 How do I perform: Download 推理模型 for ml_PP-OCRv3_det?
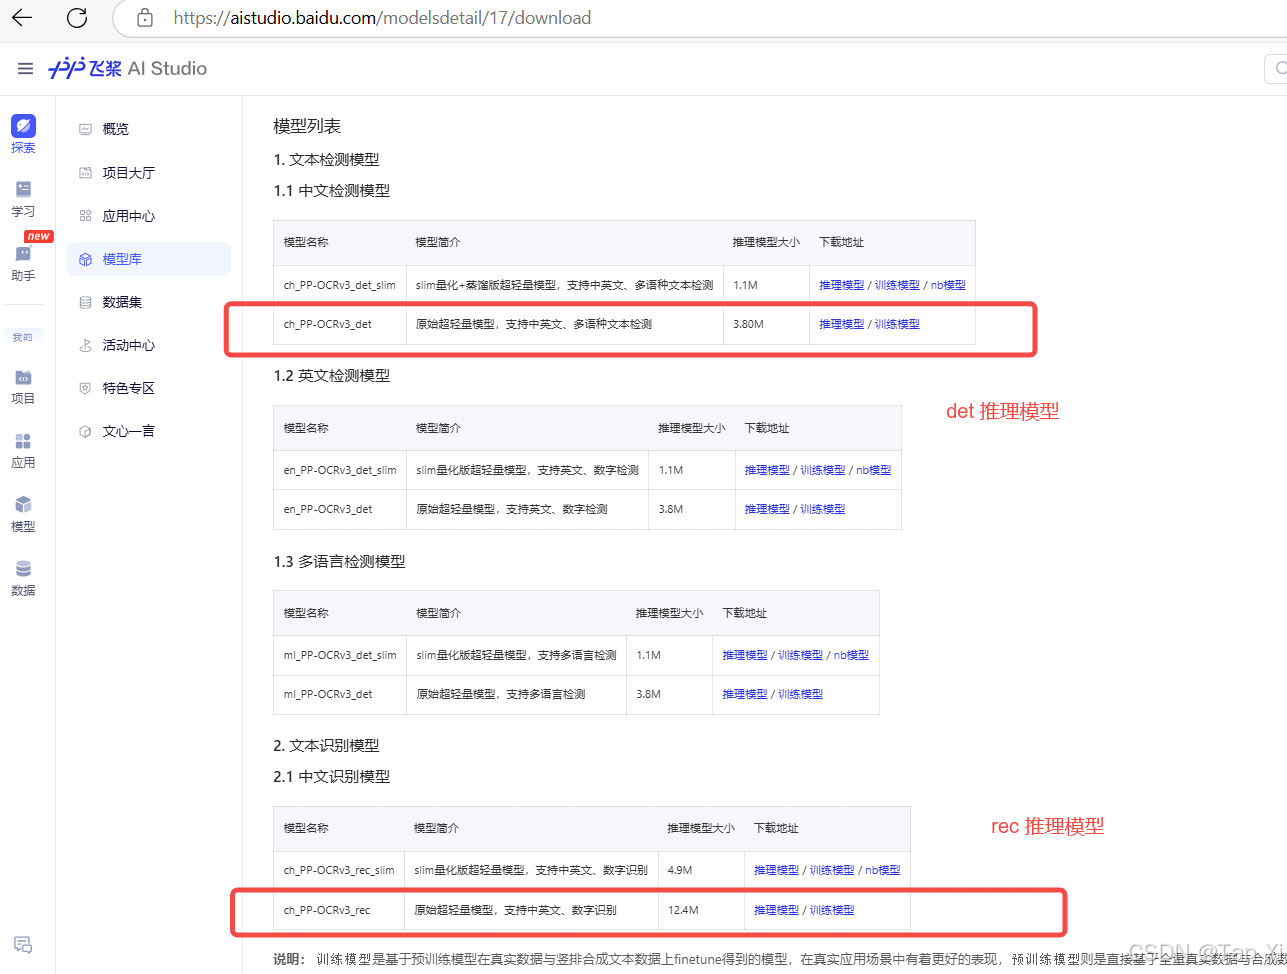[745, 694]
